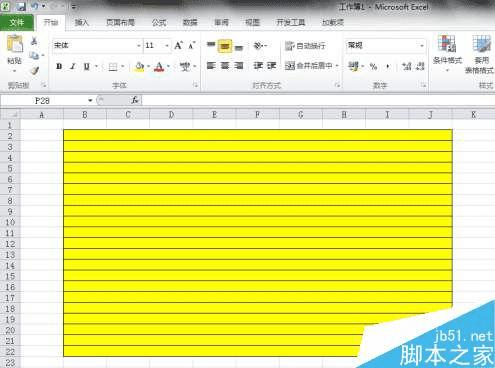This screenshot has width=495, height=368.
Task: Click the Cut scissors icon
Action: tap(34, 41)
